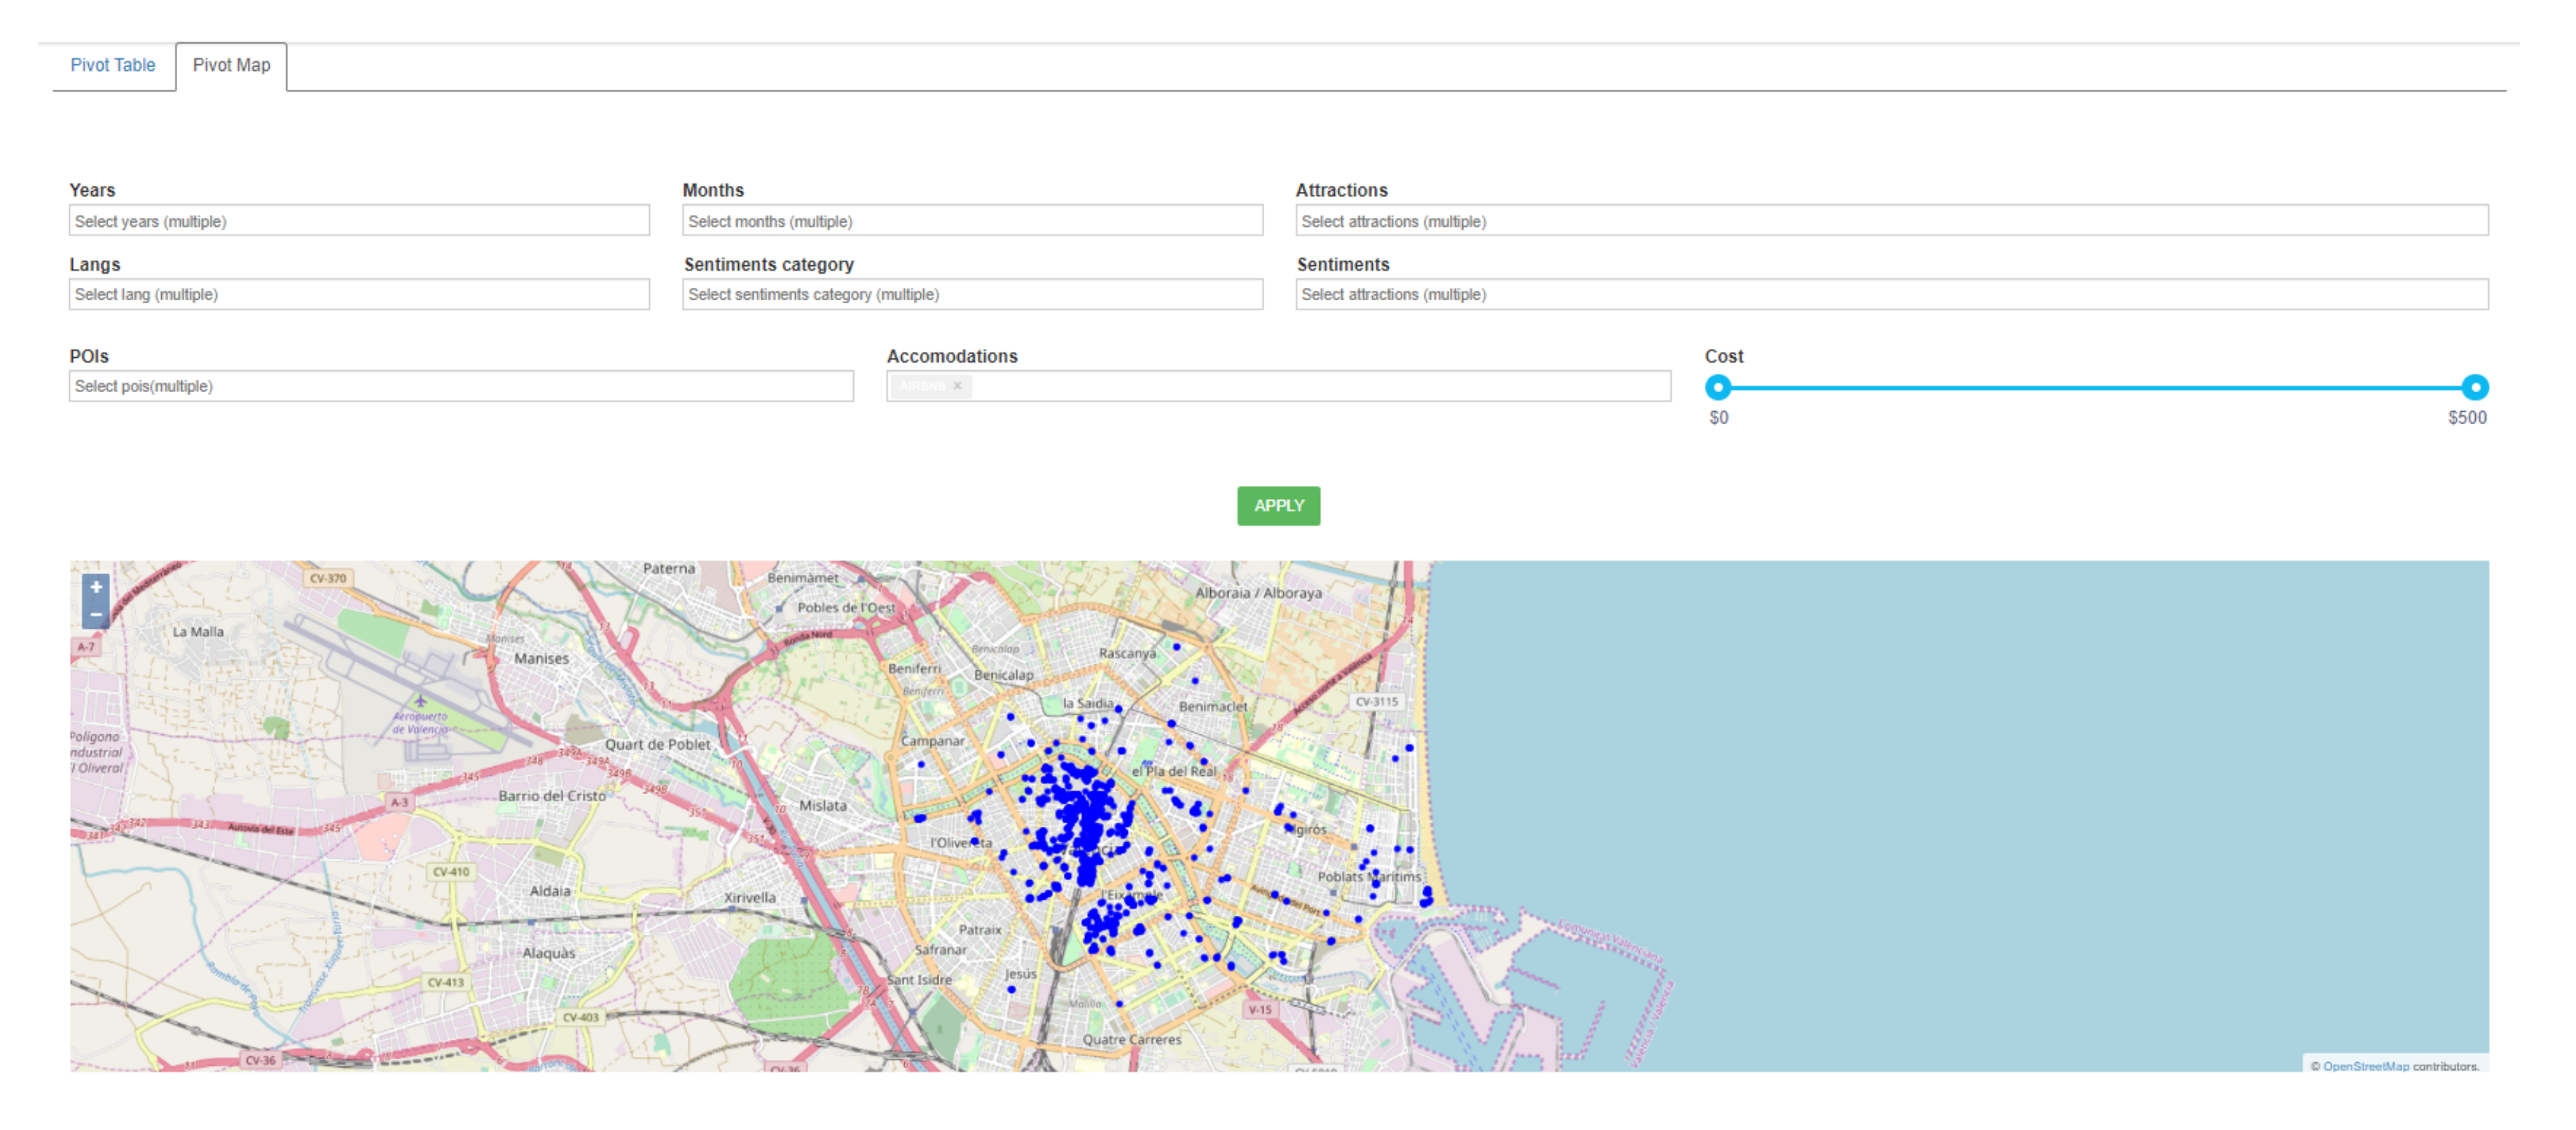Viewport: 2576px width, 1130px height.
Task: Expand the Attractions selection dropdown
Action: (1891, 221)
